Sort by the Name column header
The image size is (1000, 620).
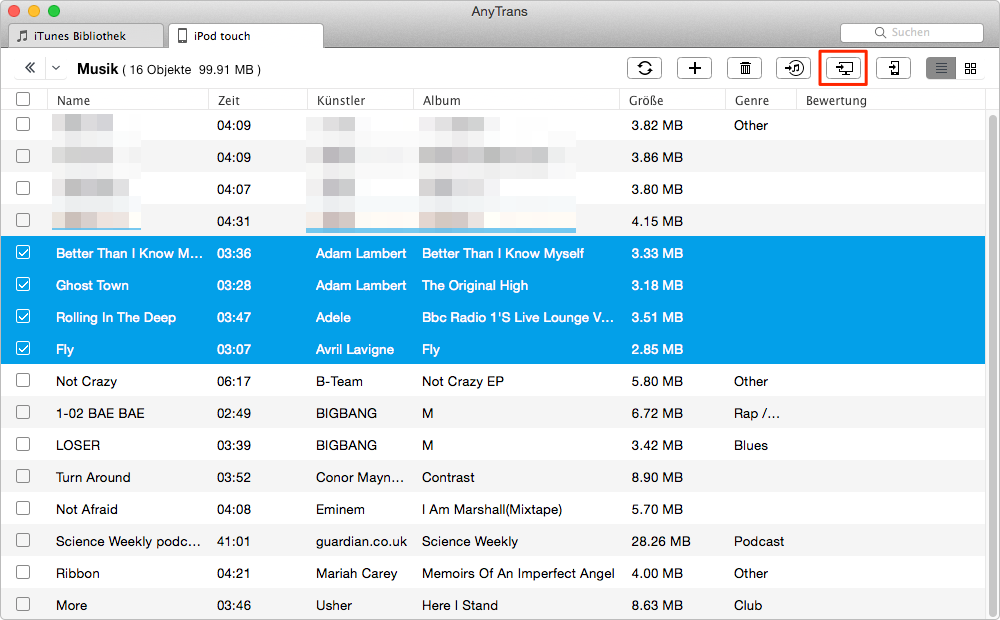[128, 100]
